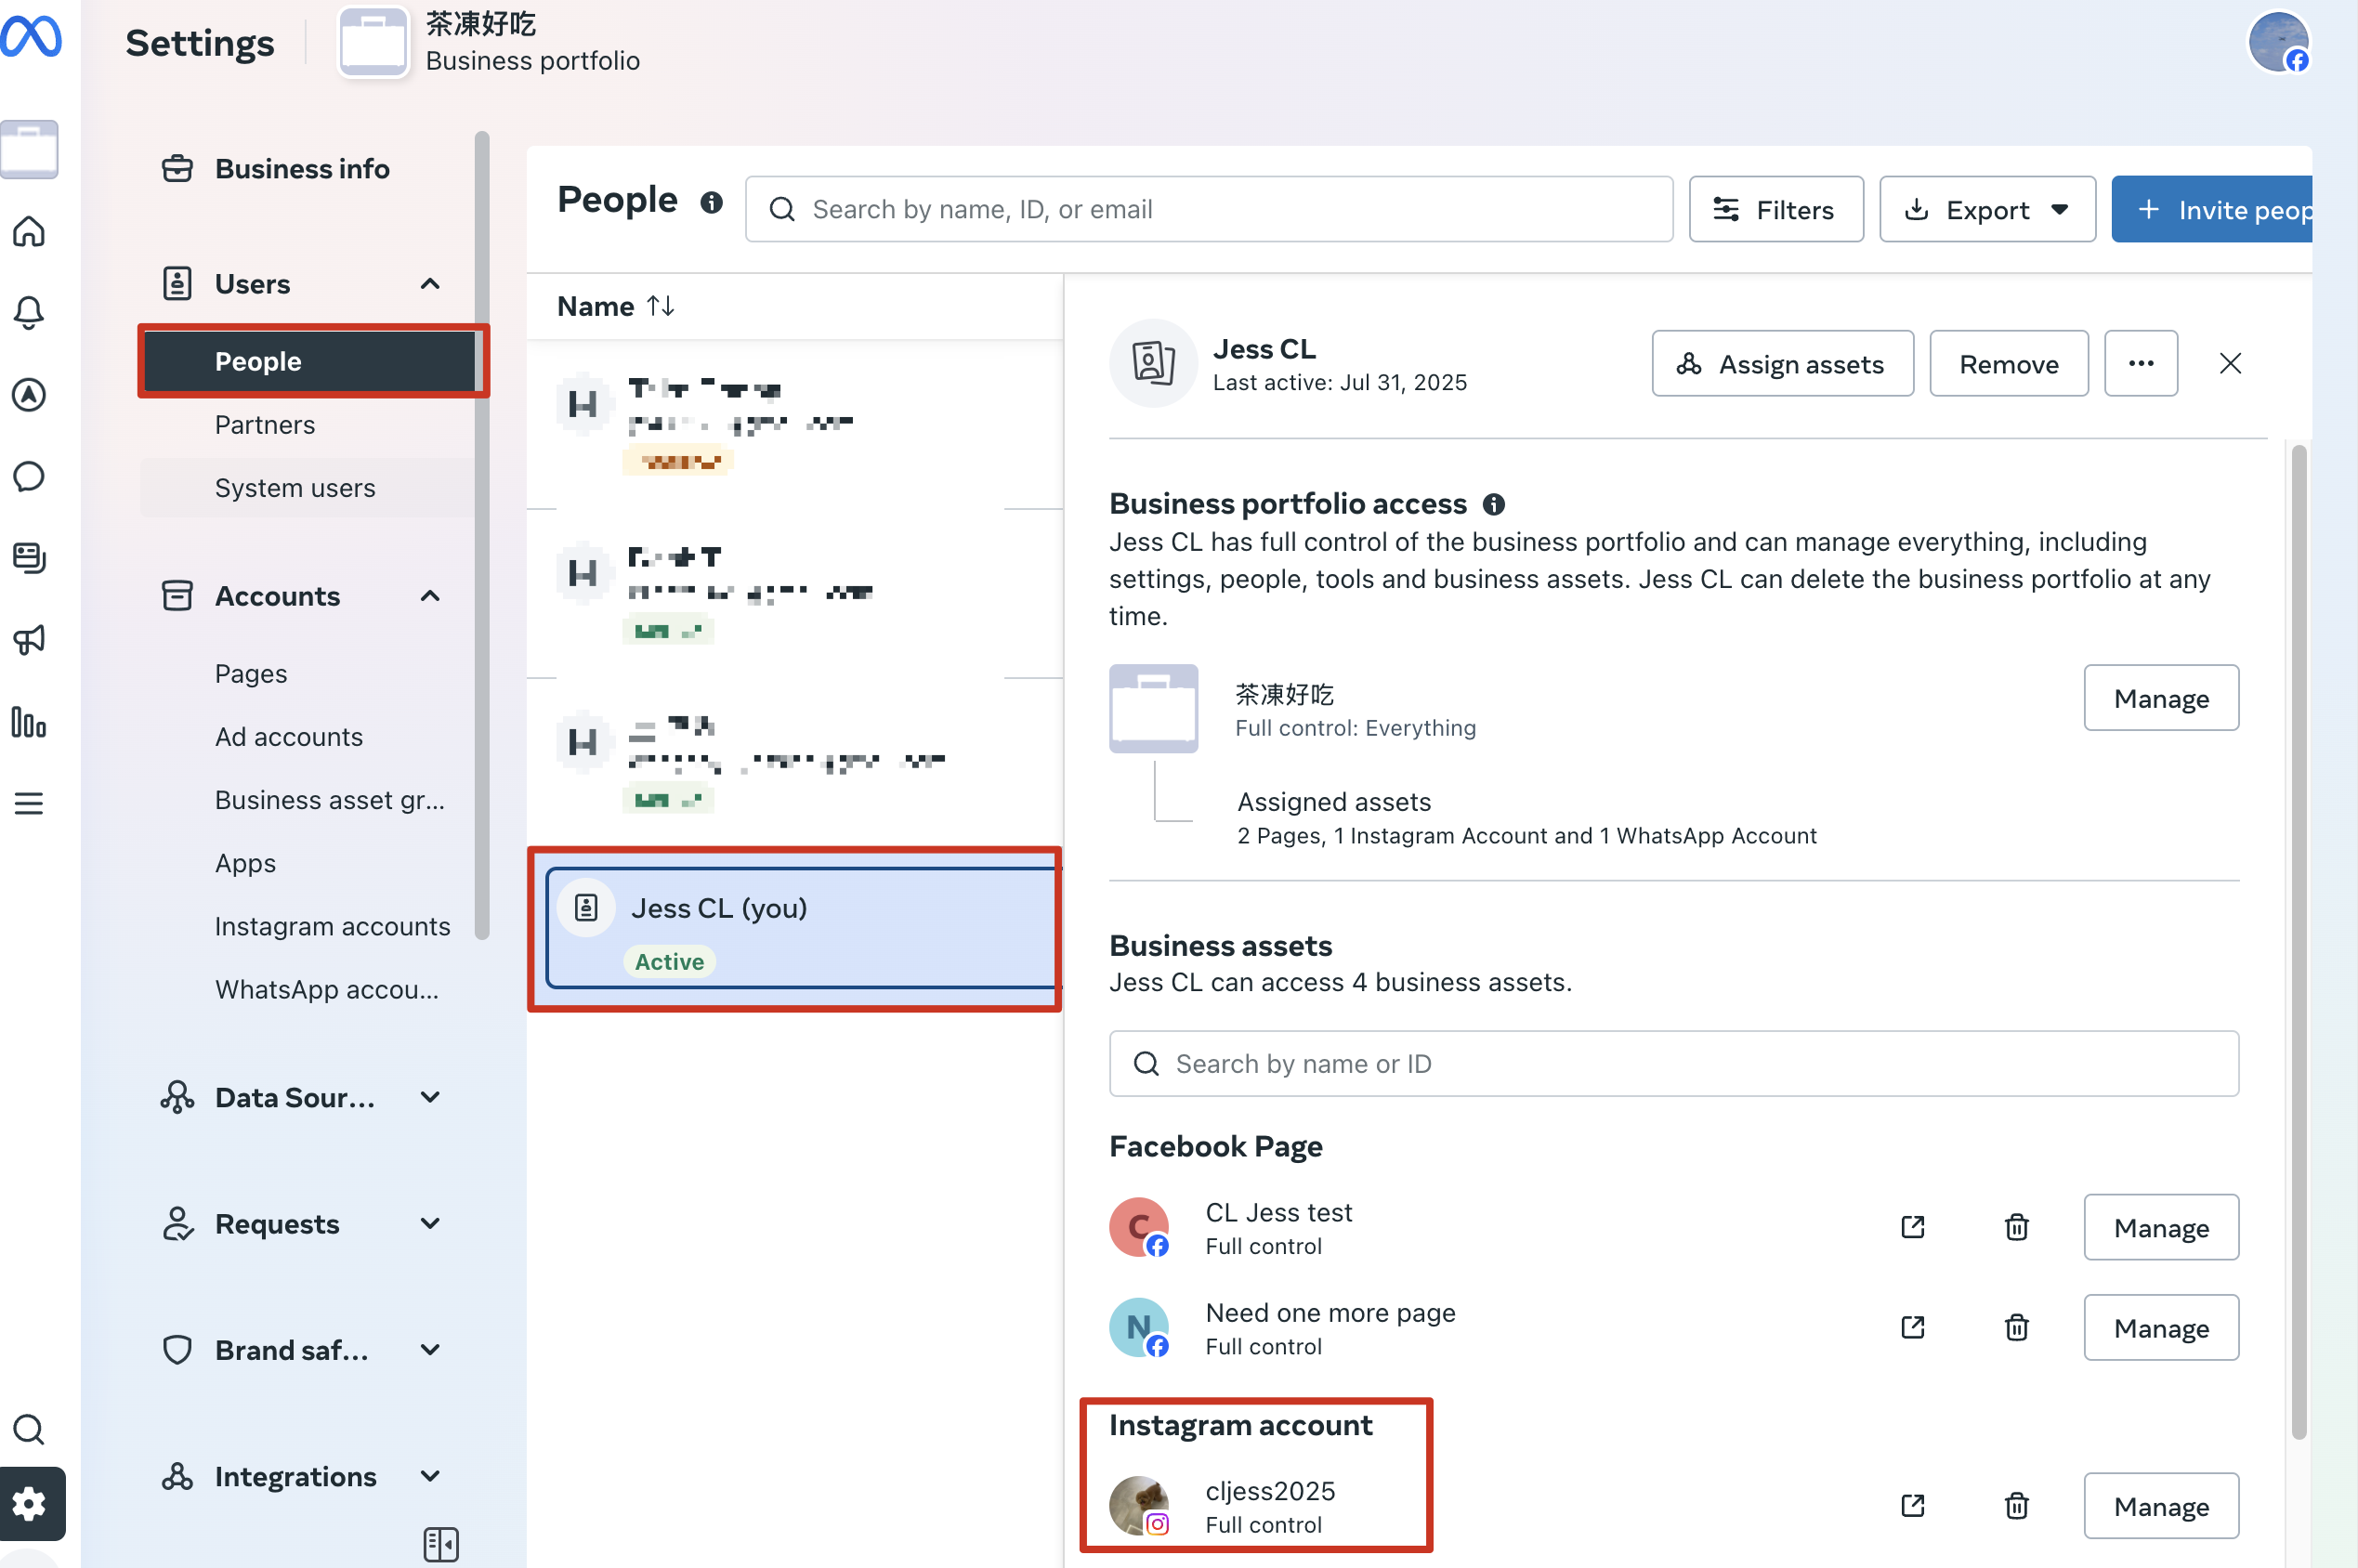This screenshot has height=1568, width=2358.
Task: Open Need one more page external link
Action: 1912,1327
